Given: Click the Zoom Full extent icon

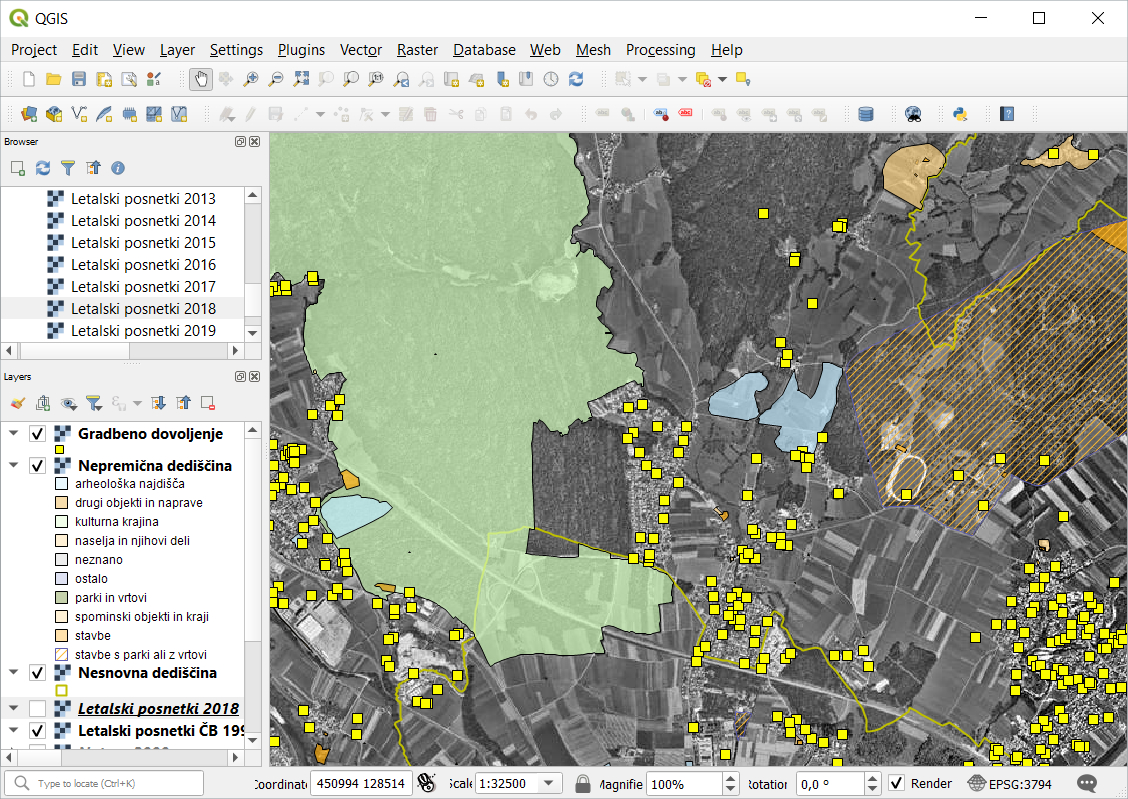Looking at the screenshot, I should pyautogui.click(x=301, y=79).
